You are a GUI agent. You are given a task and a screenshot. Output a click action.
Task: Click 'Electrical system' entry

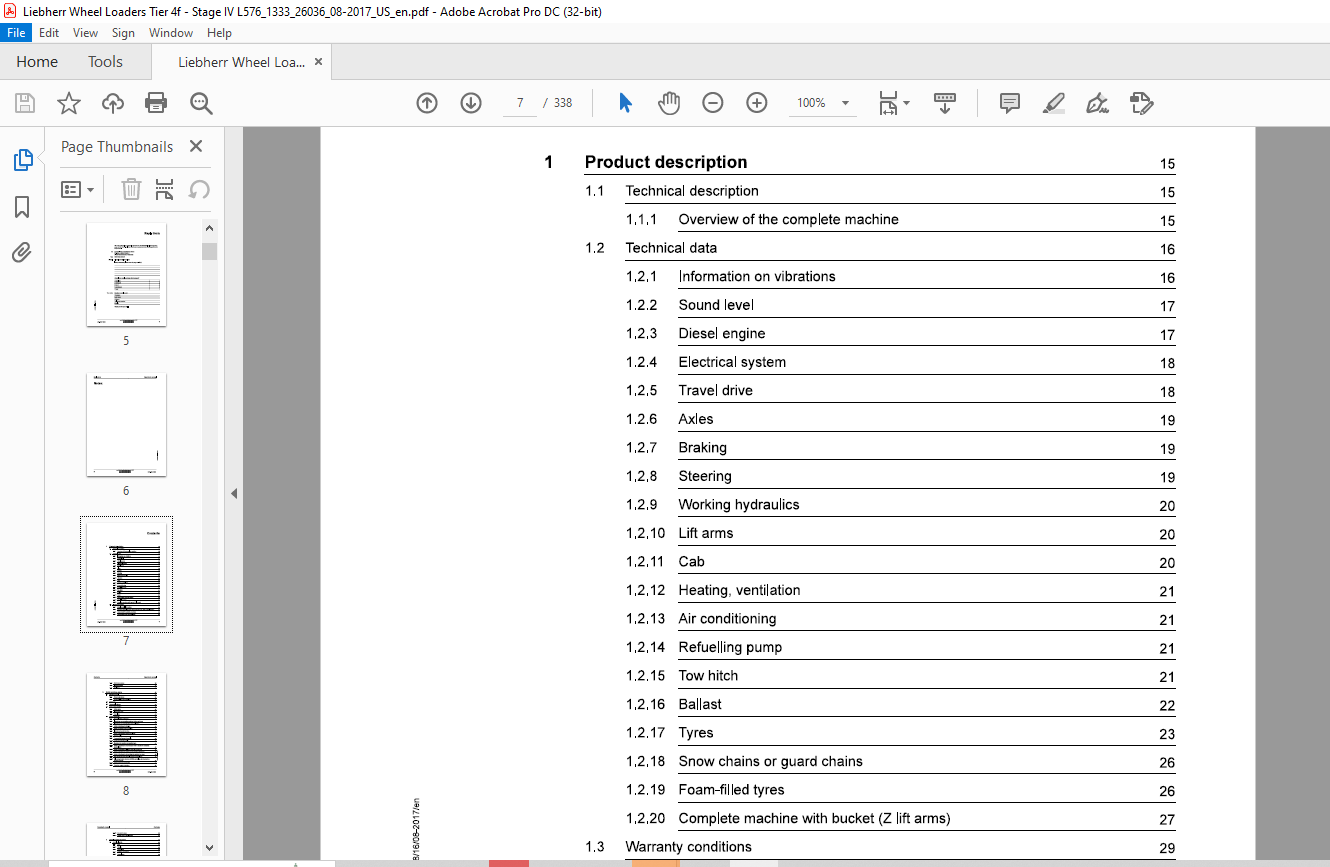pyautogui.click(x=732, y=362)
